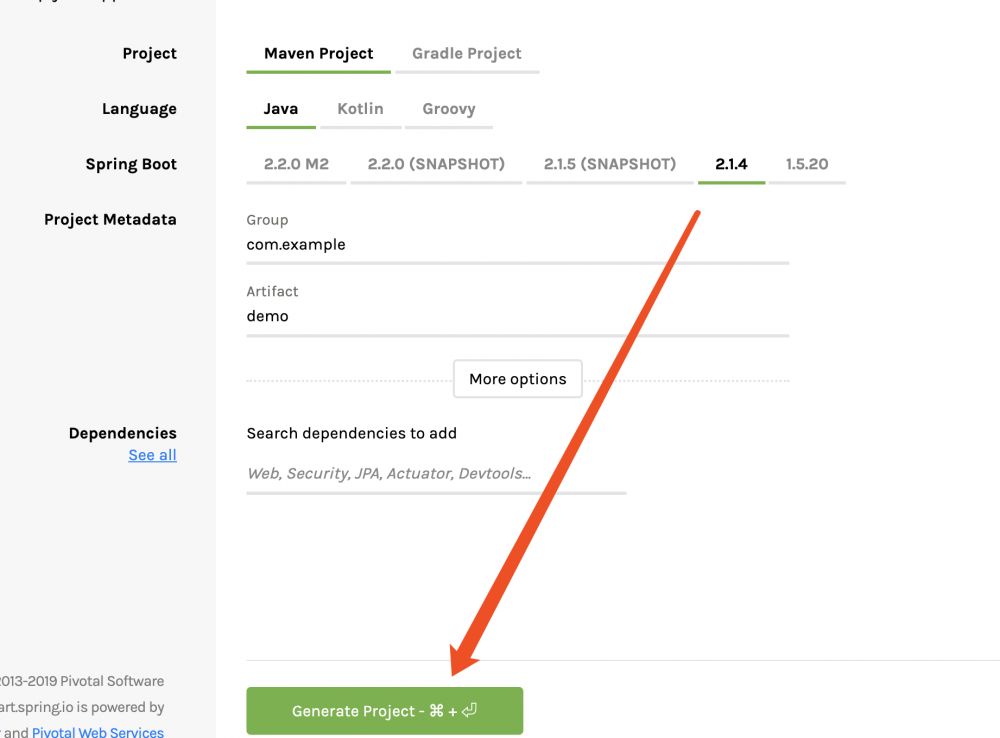Click the "Search dependencies to add" label
Image resolution: width=1000 pixels, height=738 pixels.
tap(352, 433)
